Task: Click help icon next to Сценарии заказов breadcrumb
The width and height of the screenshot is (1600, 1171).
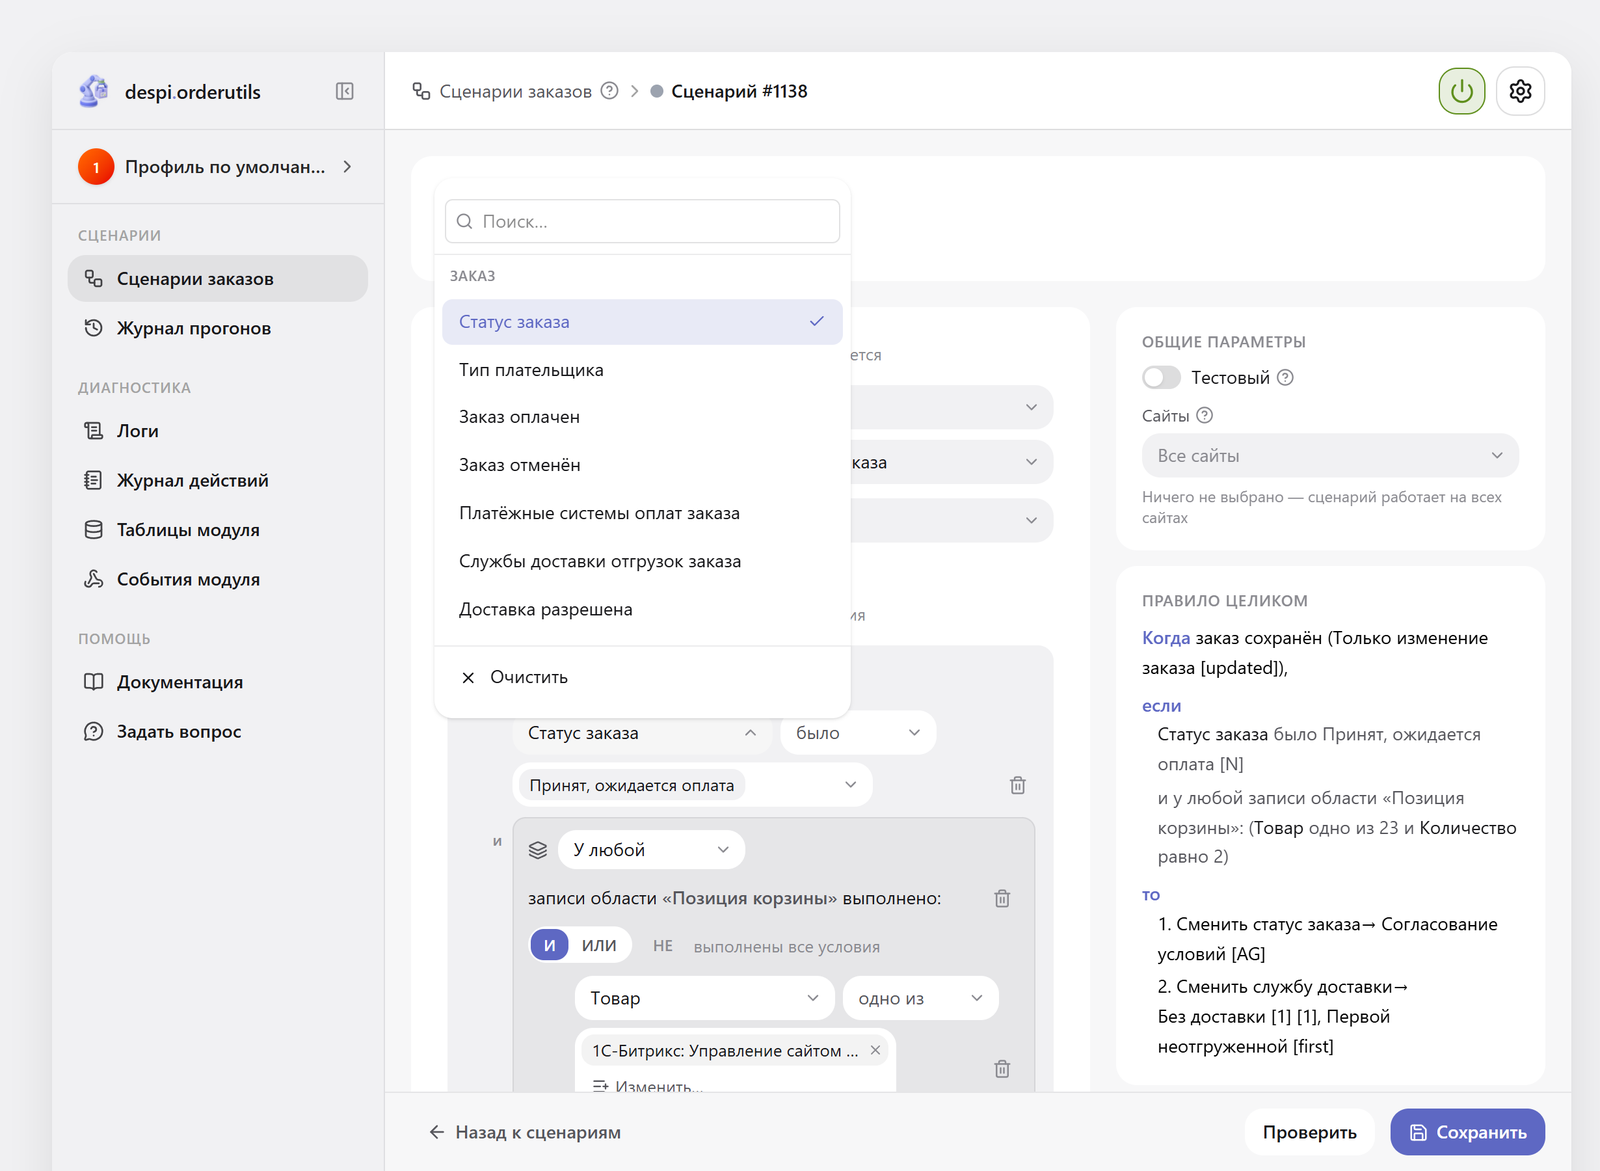Action: tap(609, 91)
